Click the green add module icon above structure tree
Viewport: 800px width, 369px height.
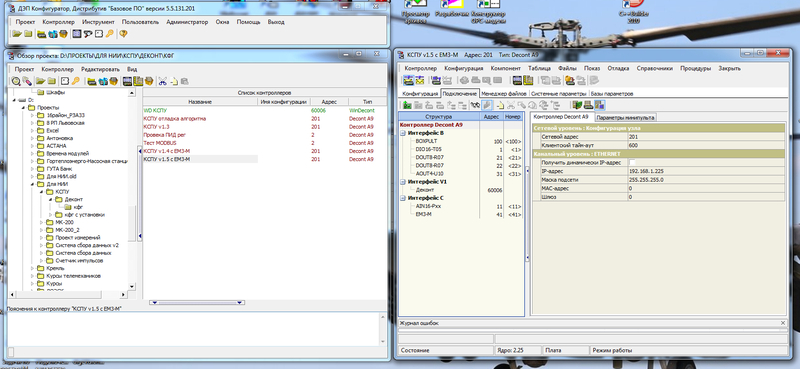click(x=407, y=105)
